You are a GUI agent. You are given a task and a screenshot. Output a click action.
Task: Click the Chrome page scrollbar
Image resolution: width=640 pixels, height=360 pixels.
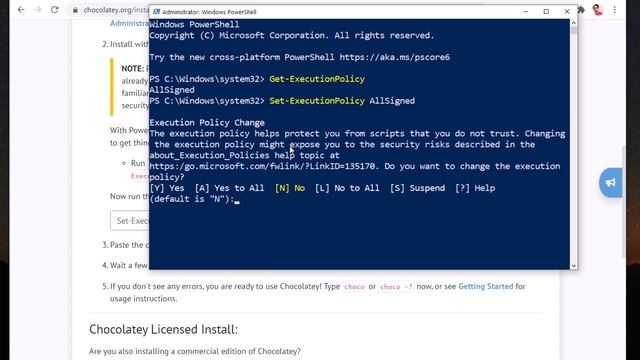coord(623,202)
